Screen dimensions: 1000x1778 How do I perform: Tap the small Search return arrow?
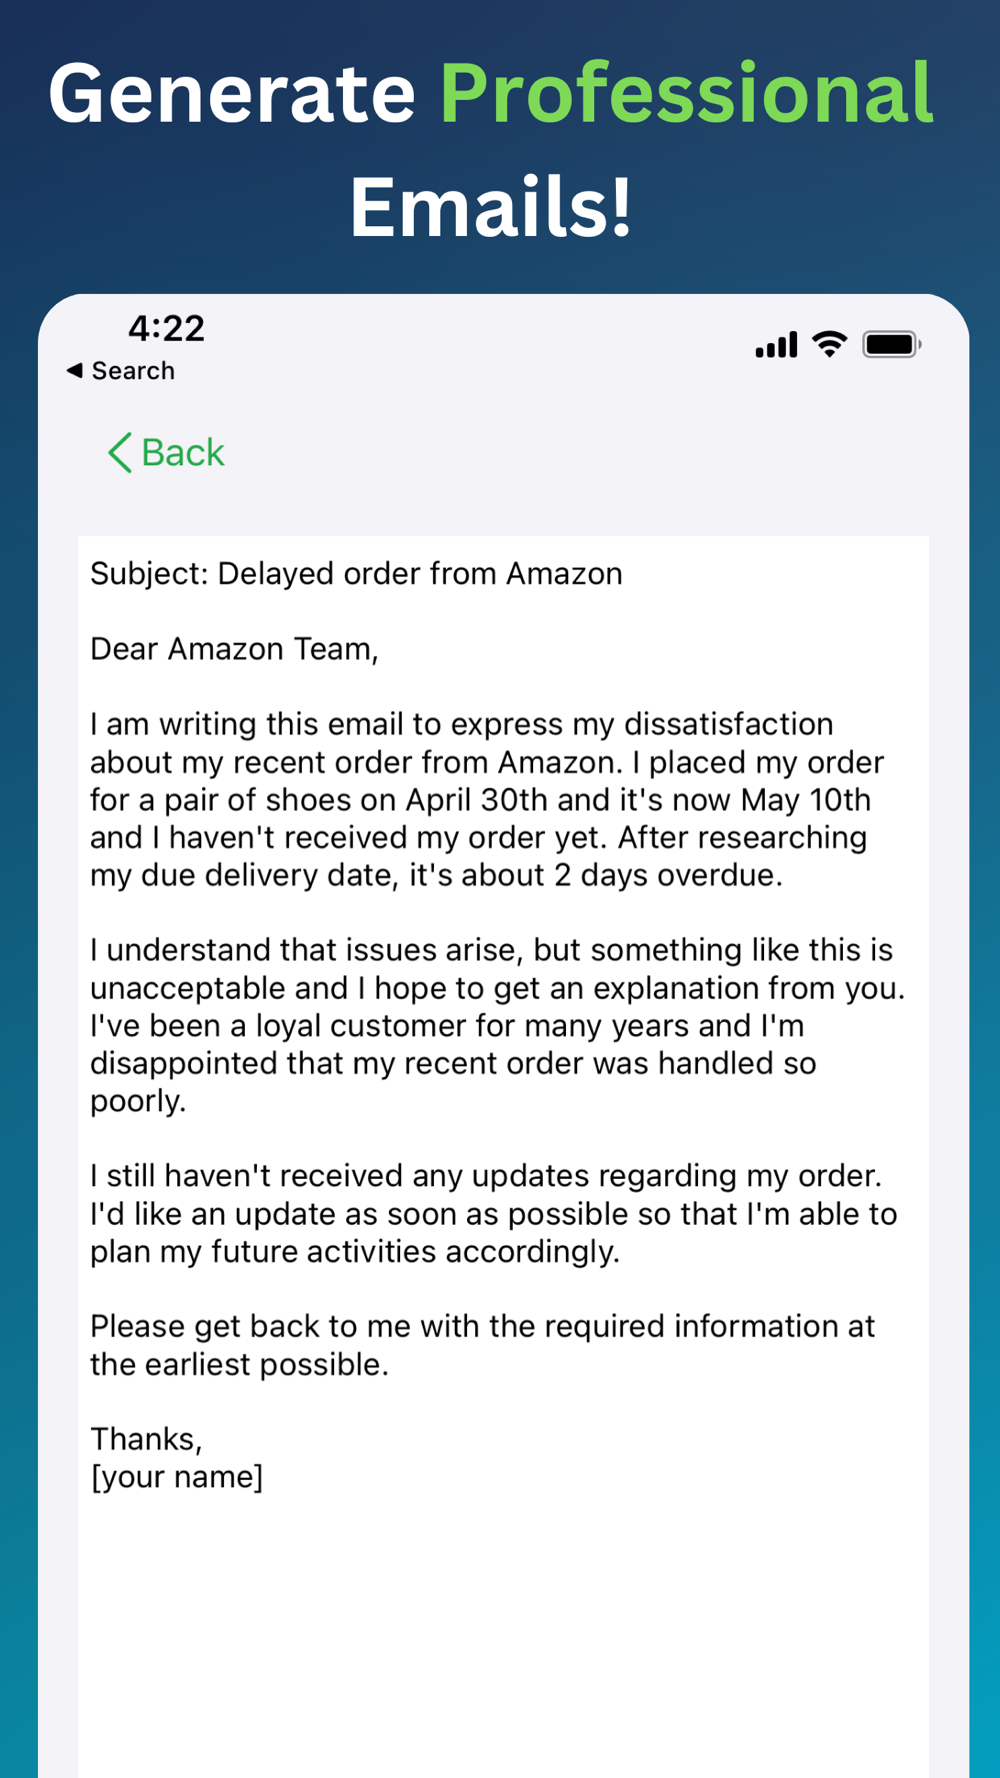pos(74,371)
